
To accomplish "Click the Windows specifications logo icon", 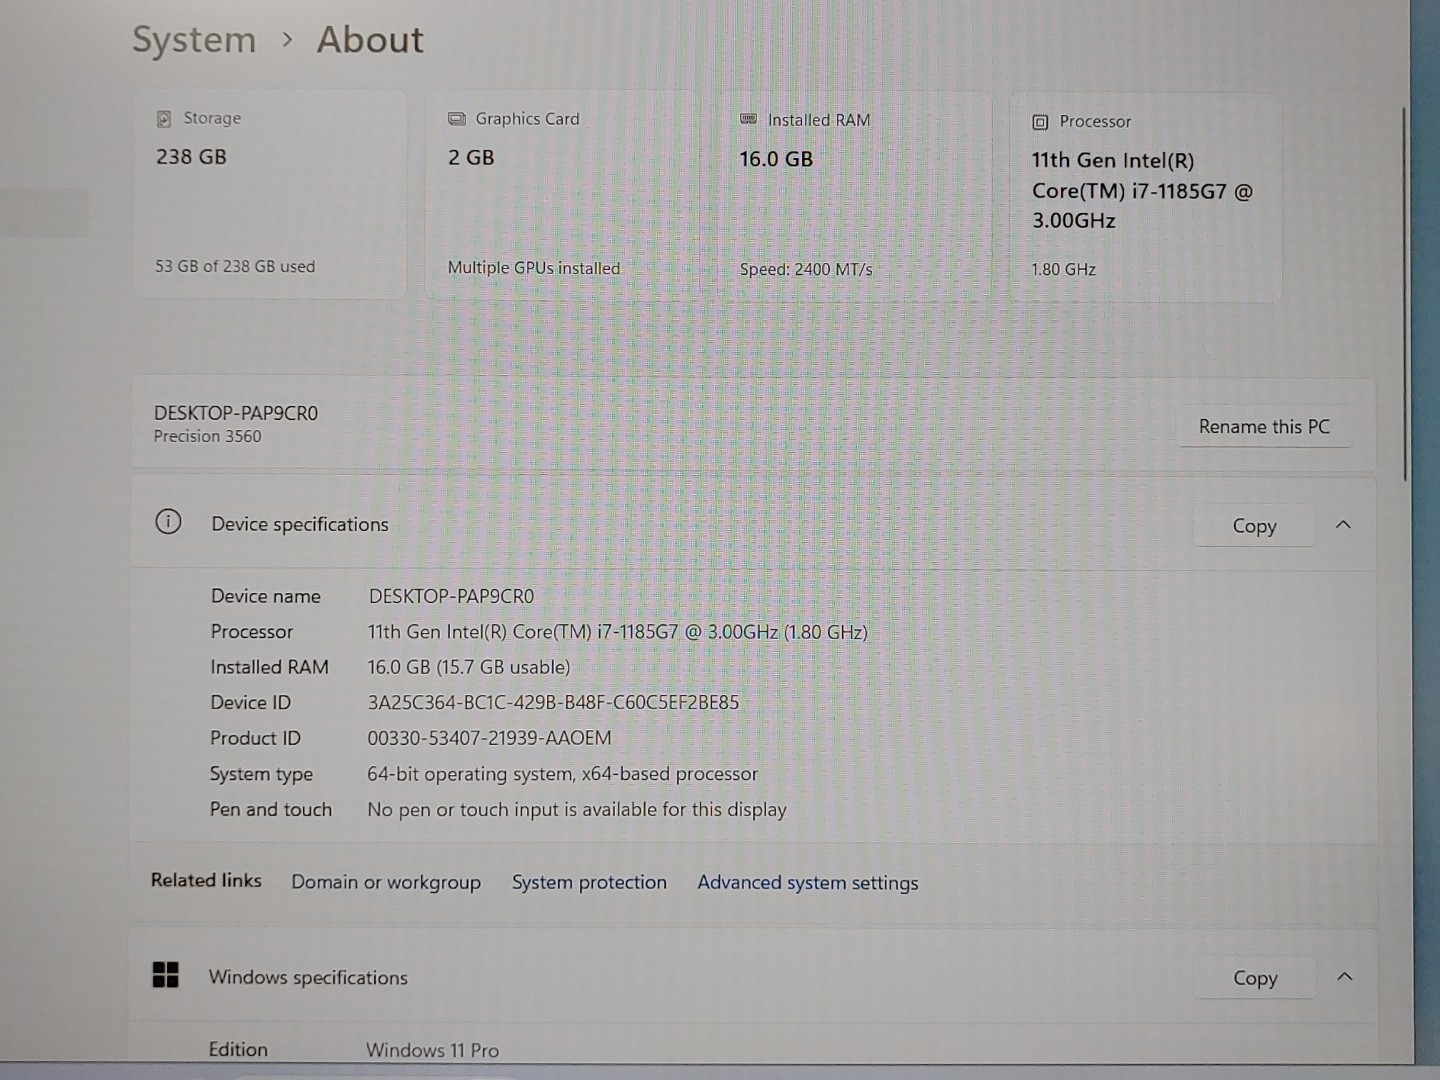I will 166,974.
